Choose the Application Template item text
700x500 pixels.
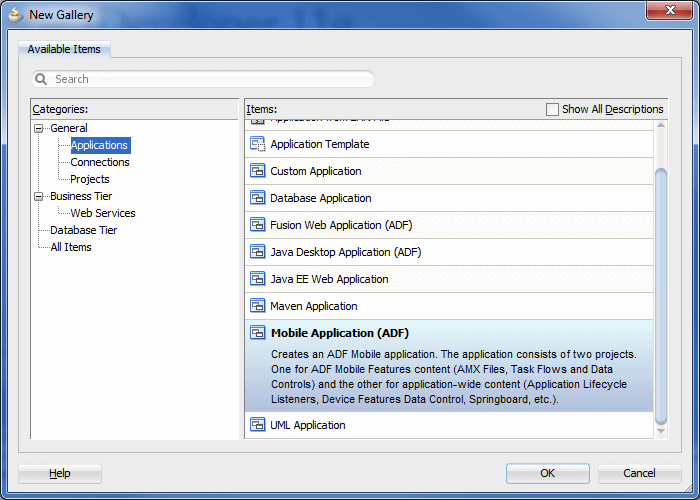click(320, 144)
